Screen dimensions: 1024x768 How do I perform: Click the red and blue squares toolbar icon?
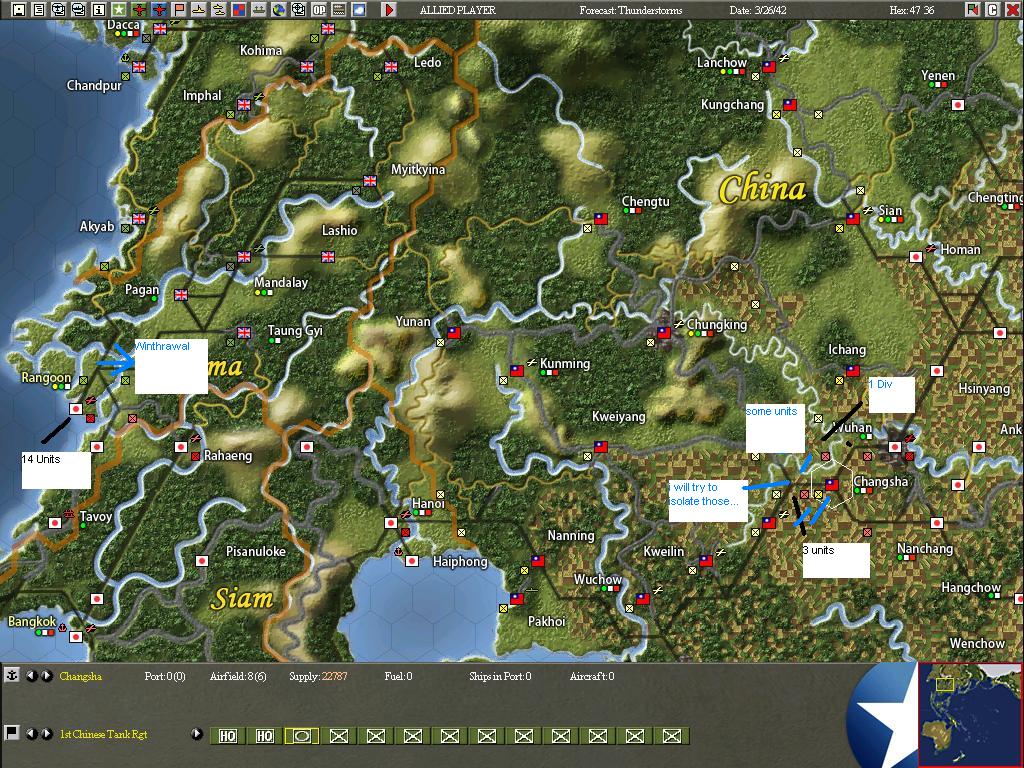tap(239, 10)
